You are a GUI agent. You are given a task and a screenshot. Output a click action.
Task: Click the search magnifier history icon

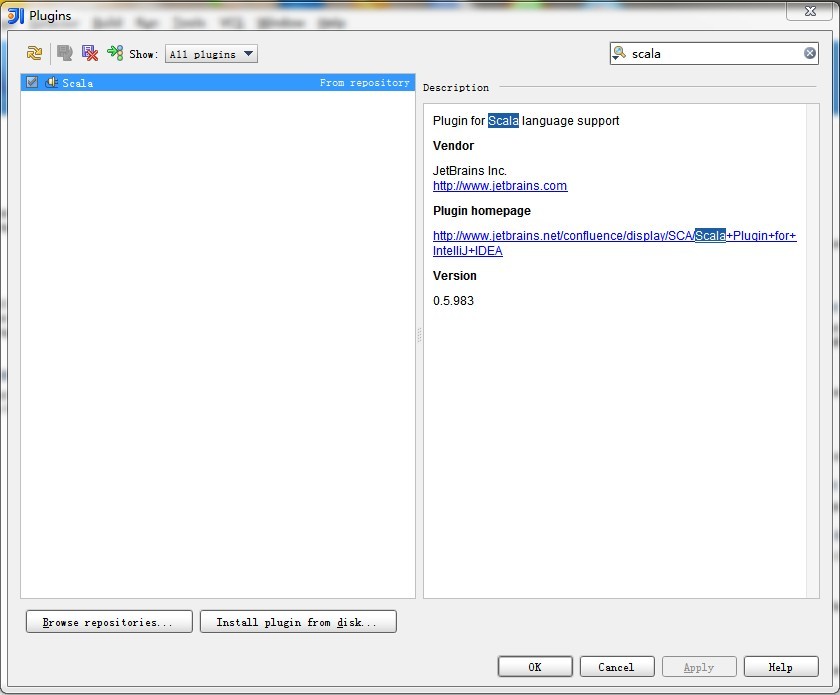619,53
